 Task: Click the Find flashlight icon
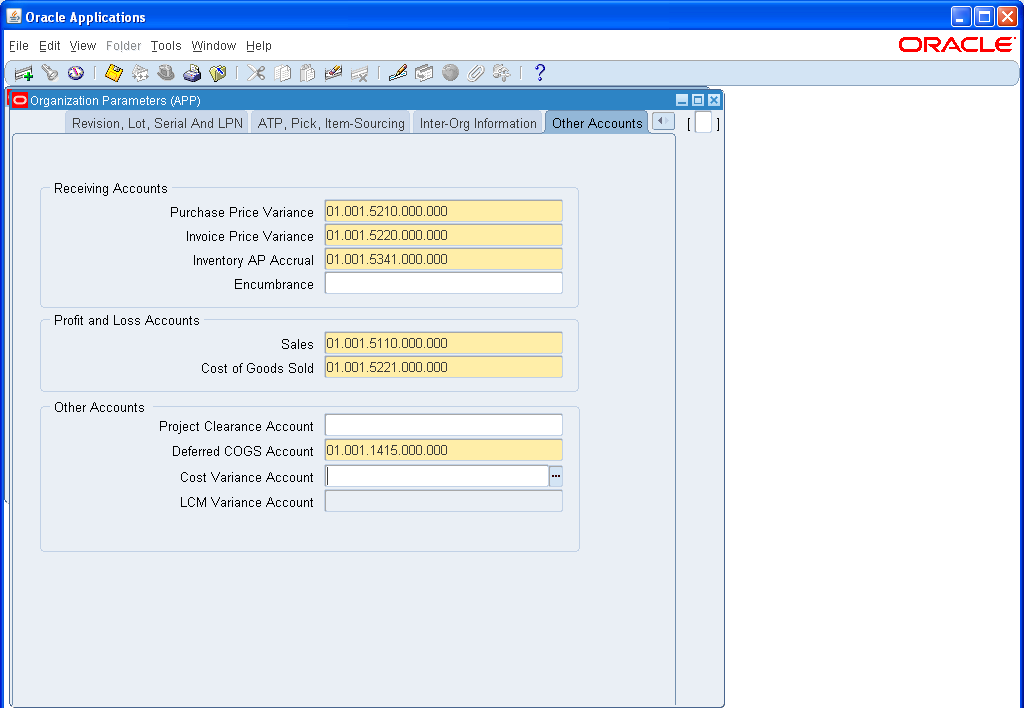pyautogui.click(x=50, y=72)
